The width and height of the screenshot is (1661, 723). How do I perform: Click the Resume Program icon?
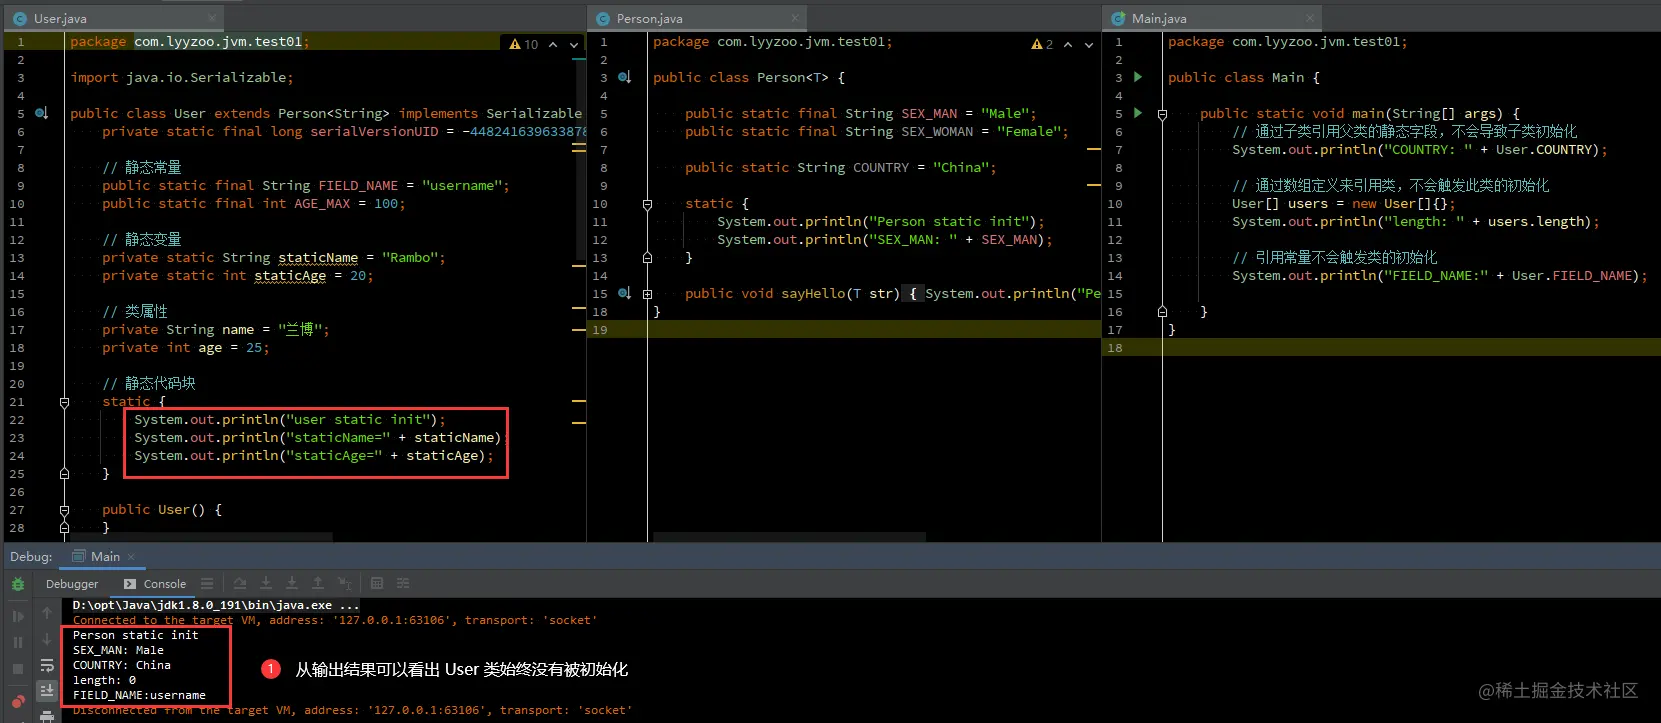point(18,616)
